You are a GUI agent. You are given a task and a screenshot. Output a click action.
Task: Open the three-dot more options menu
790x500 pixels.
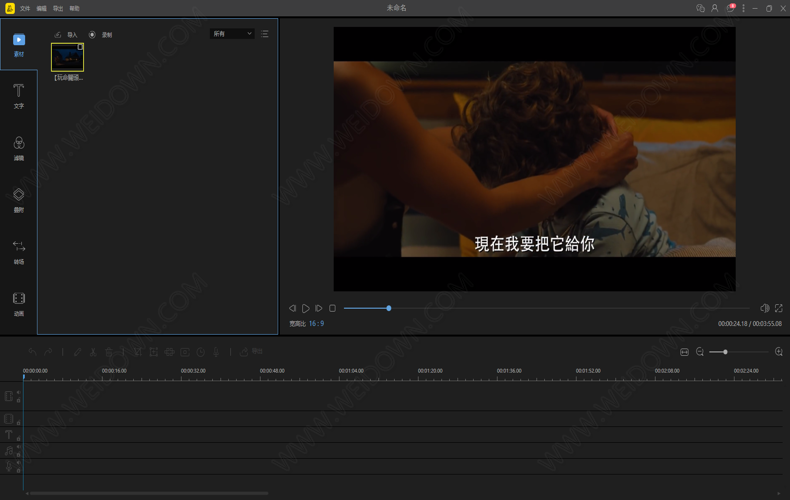tap(743, 8)
